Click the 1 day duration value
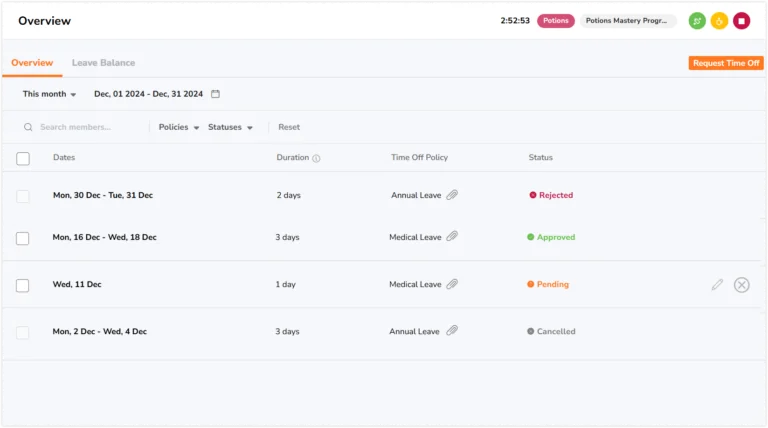 [286, 284]
